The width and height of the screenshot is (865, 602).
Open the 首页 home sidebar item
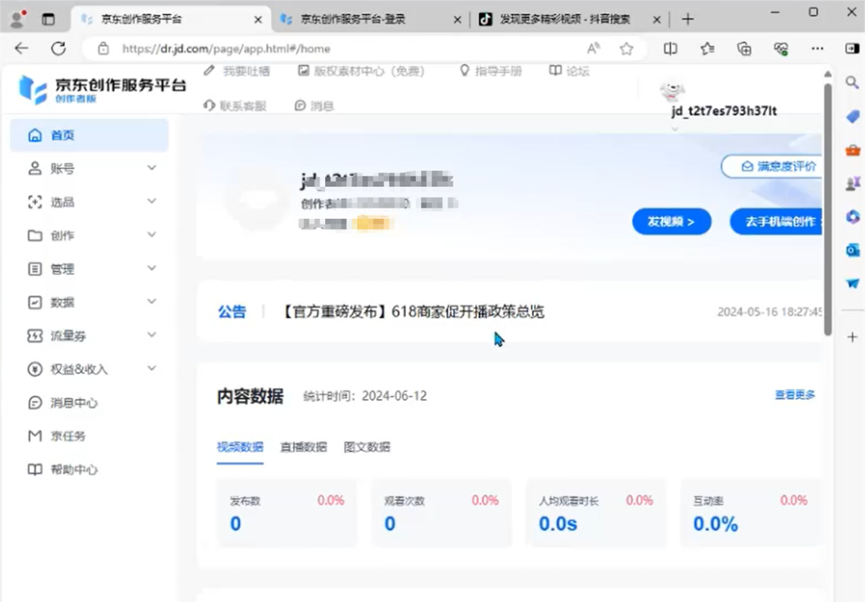(x=89, y=135)
